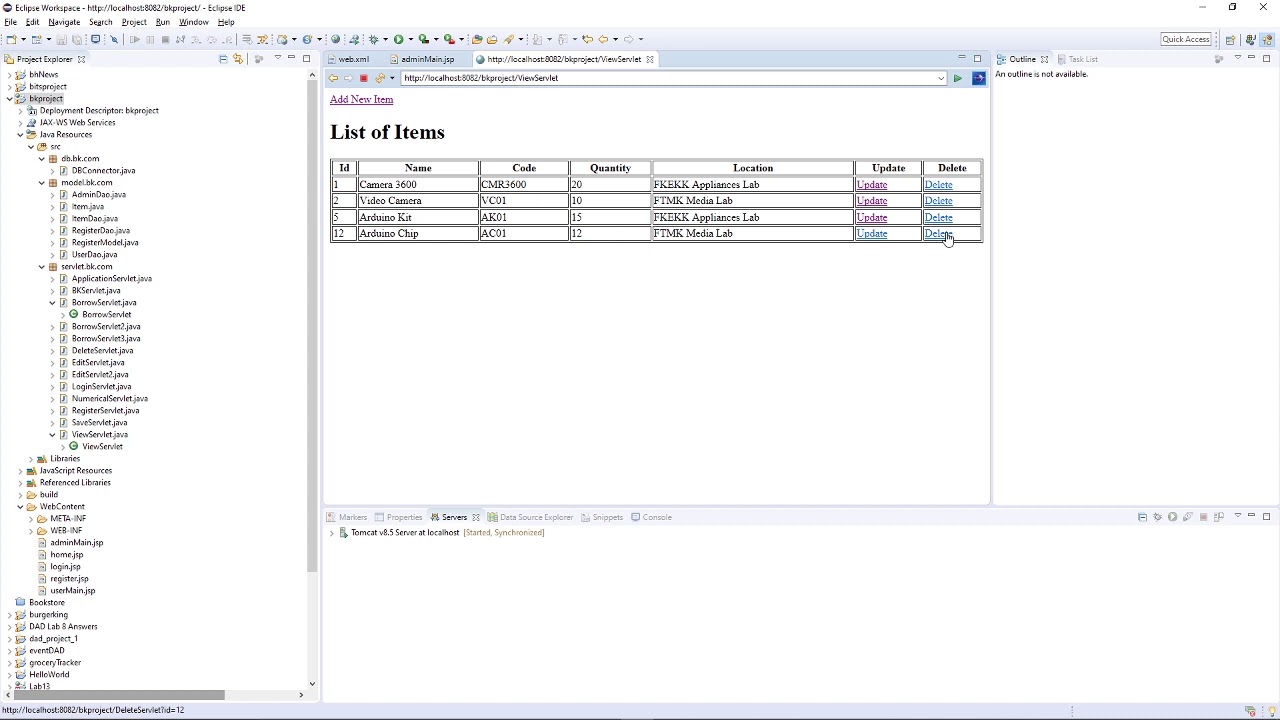Click Delete for Arduino Chip
This screenshot has width=1280, height=720.
tap(938, 234)
